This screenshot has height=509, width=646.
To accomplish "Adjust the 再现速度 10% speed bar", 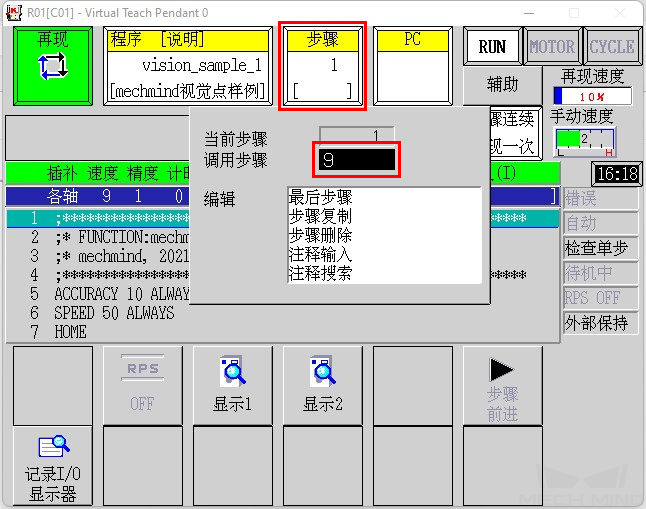I will click(x=592, y=96).
